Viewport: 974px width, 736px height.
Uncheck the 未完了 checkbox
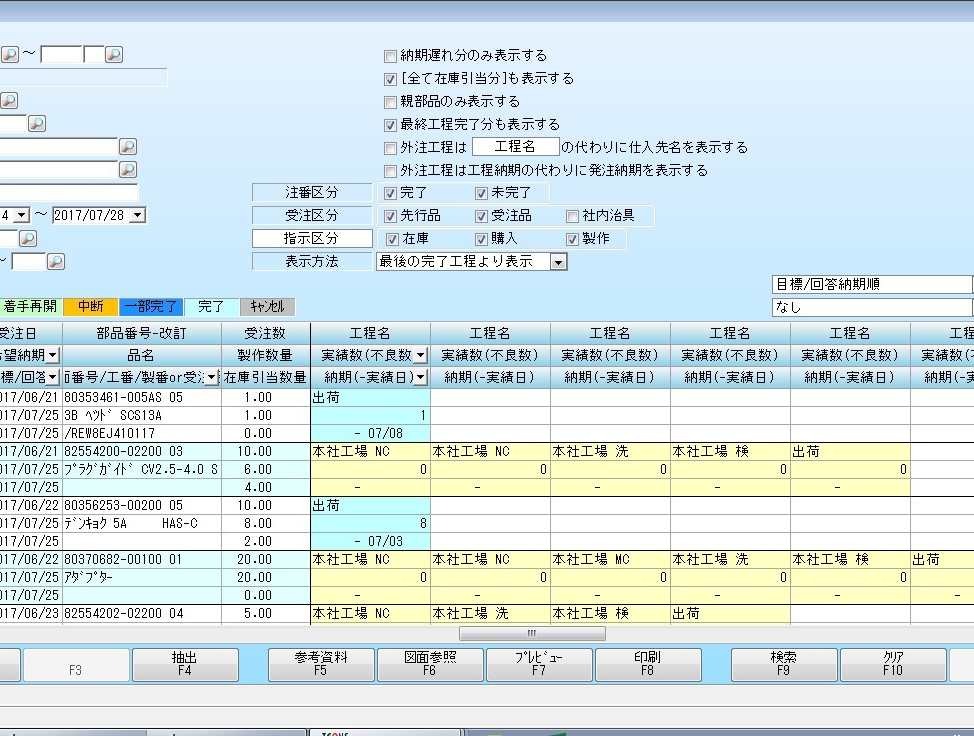point(481,193)
